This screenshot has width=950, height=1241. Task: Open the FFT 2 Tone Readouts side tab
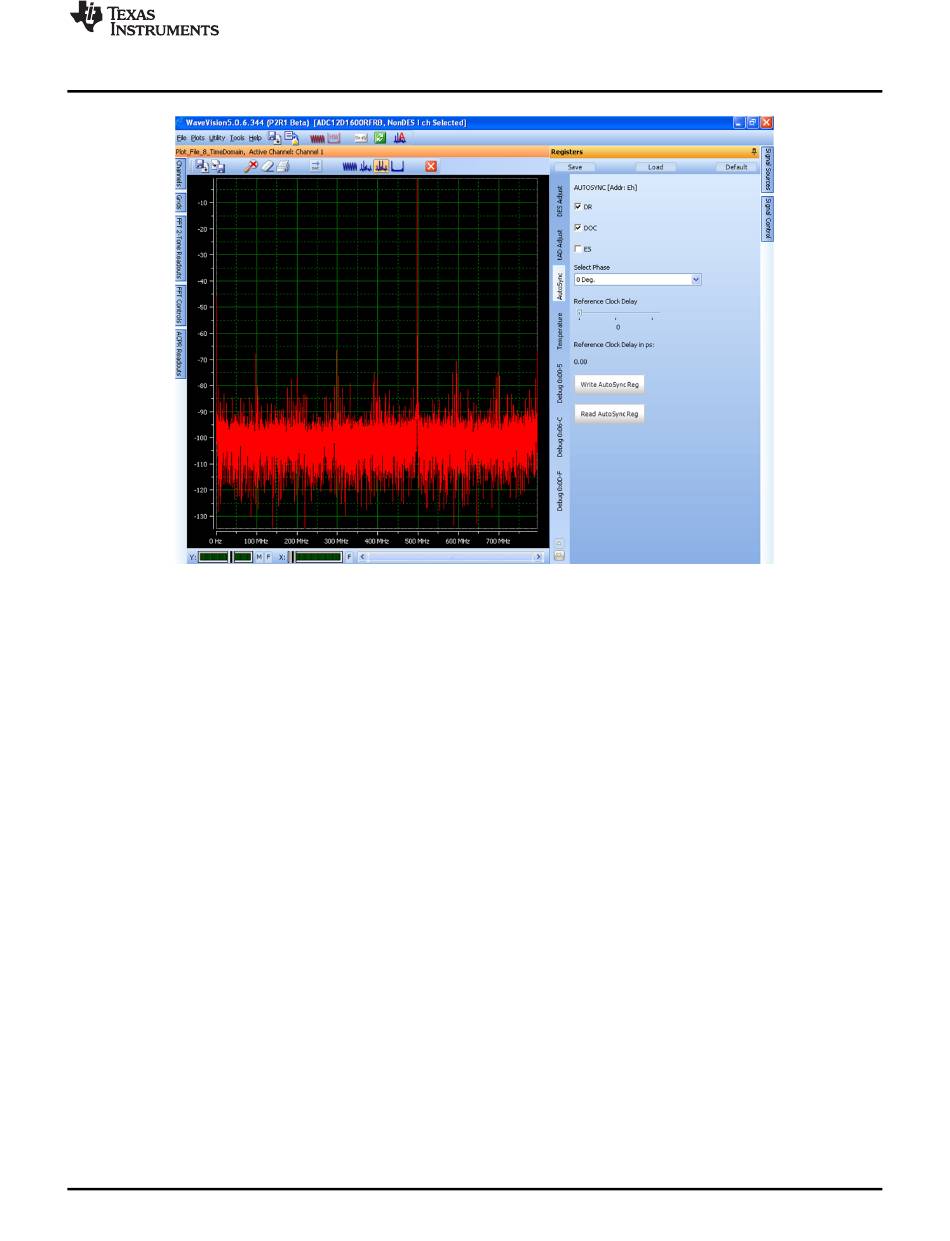180,248
